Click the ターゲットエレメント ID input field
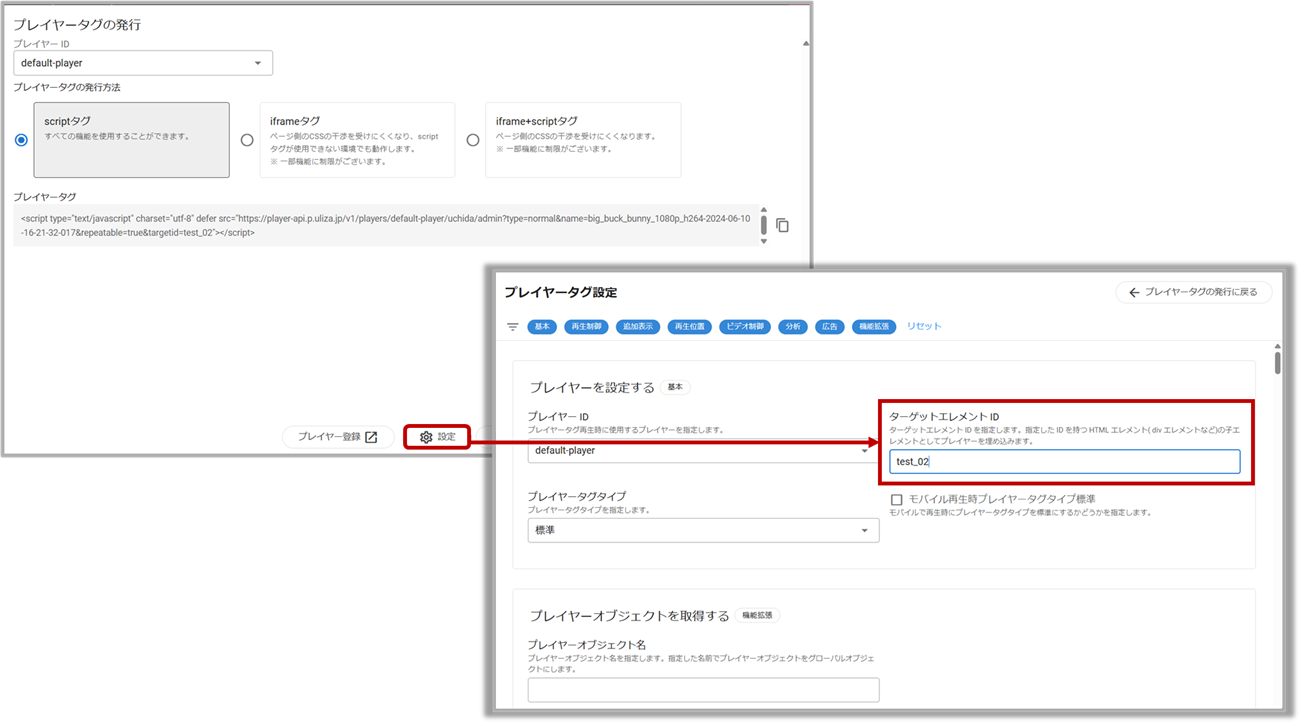The width and height of the screenshot is (1301, 724). click(x=1064, y=461)
